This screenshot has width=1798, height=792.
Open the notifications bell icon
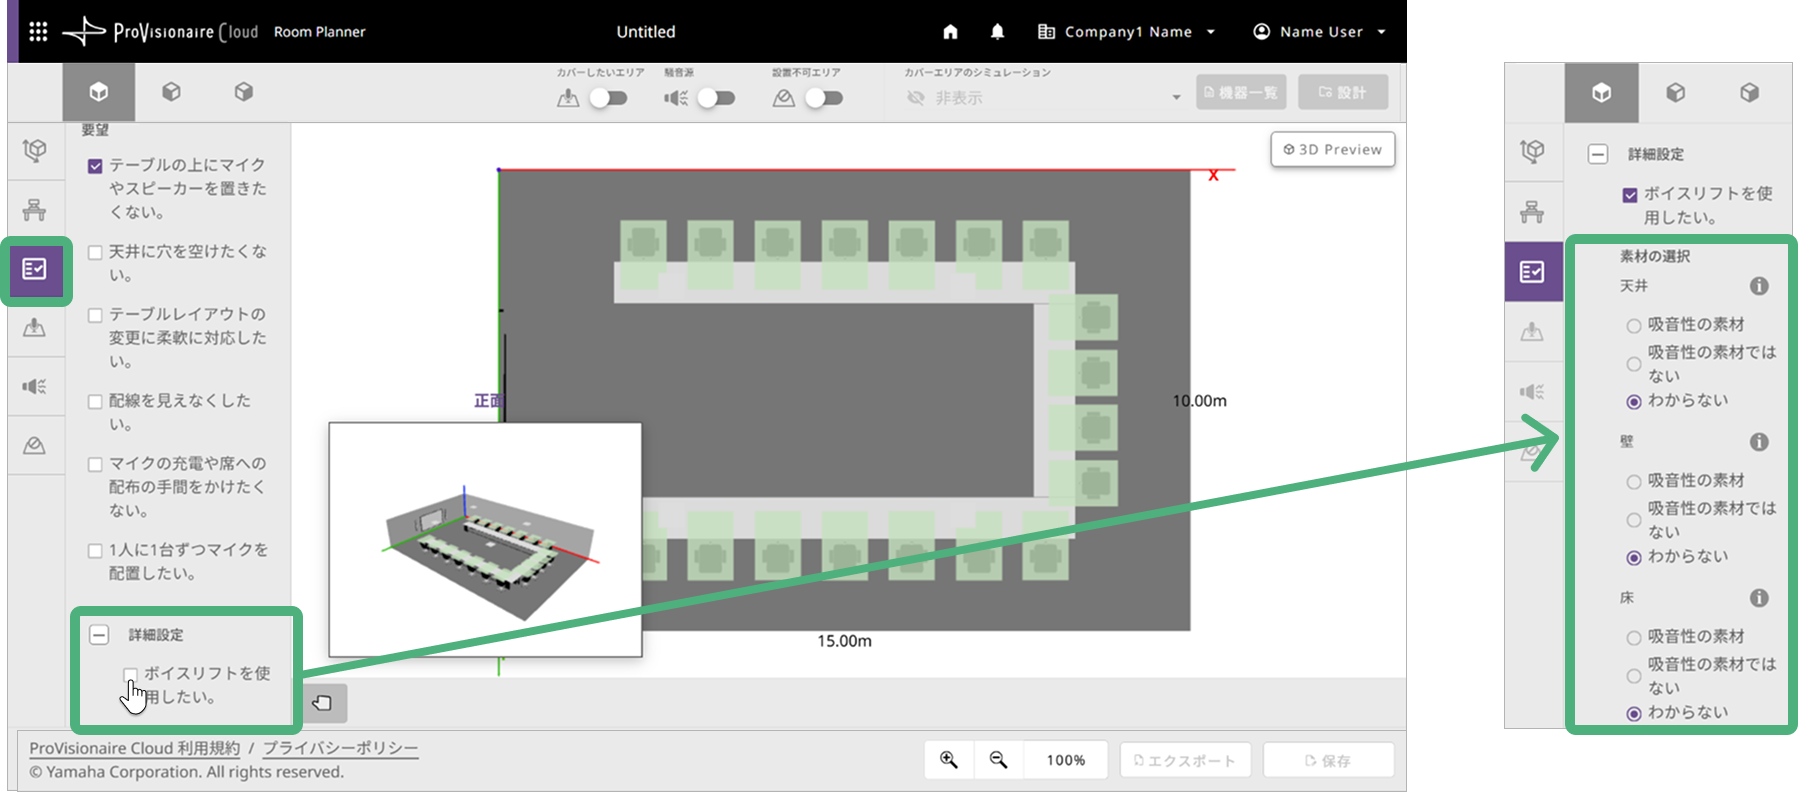[997, 32]
